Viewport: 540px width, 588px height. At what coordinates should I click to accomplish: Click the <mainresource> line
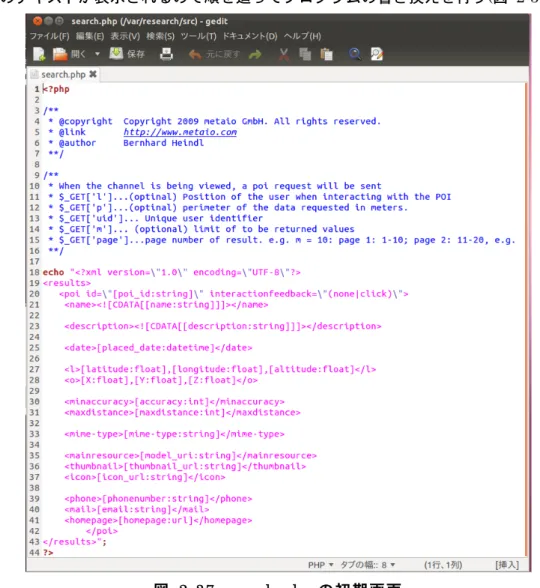click(x=190, y=456)
